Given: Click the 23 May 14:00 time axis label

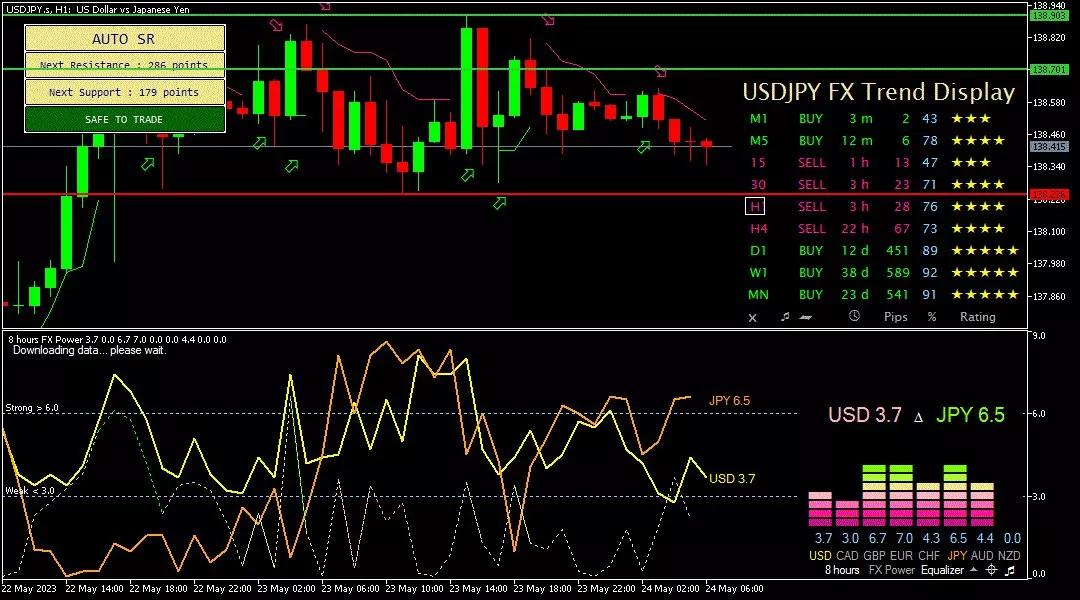Looking at the screenshot, I should pyautogui.click(x=479, y=589).
